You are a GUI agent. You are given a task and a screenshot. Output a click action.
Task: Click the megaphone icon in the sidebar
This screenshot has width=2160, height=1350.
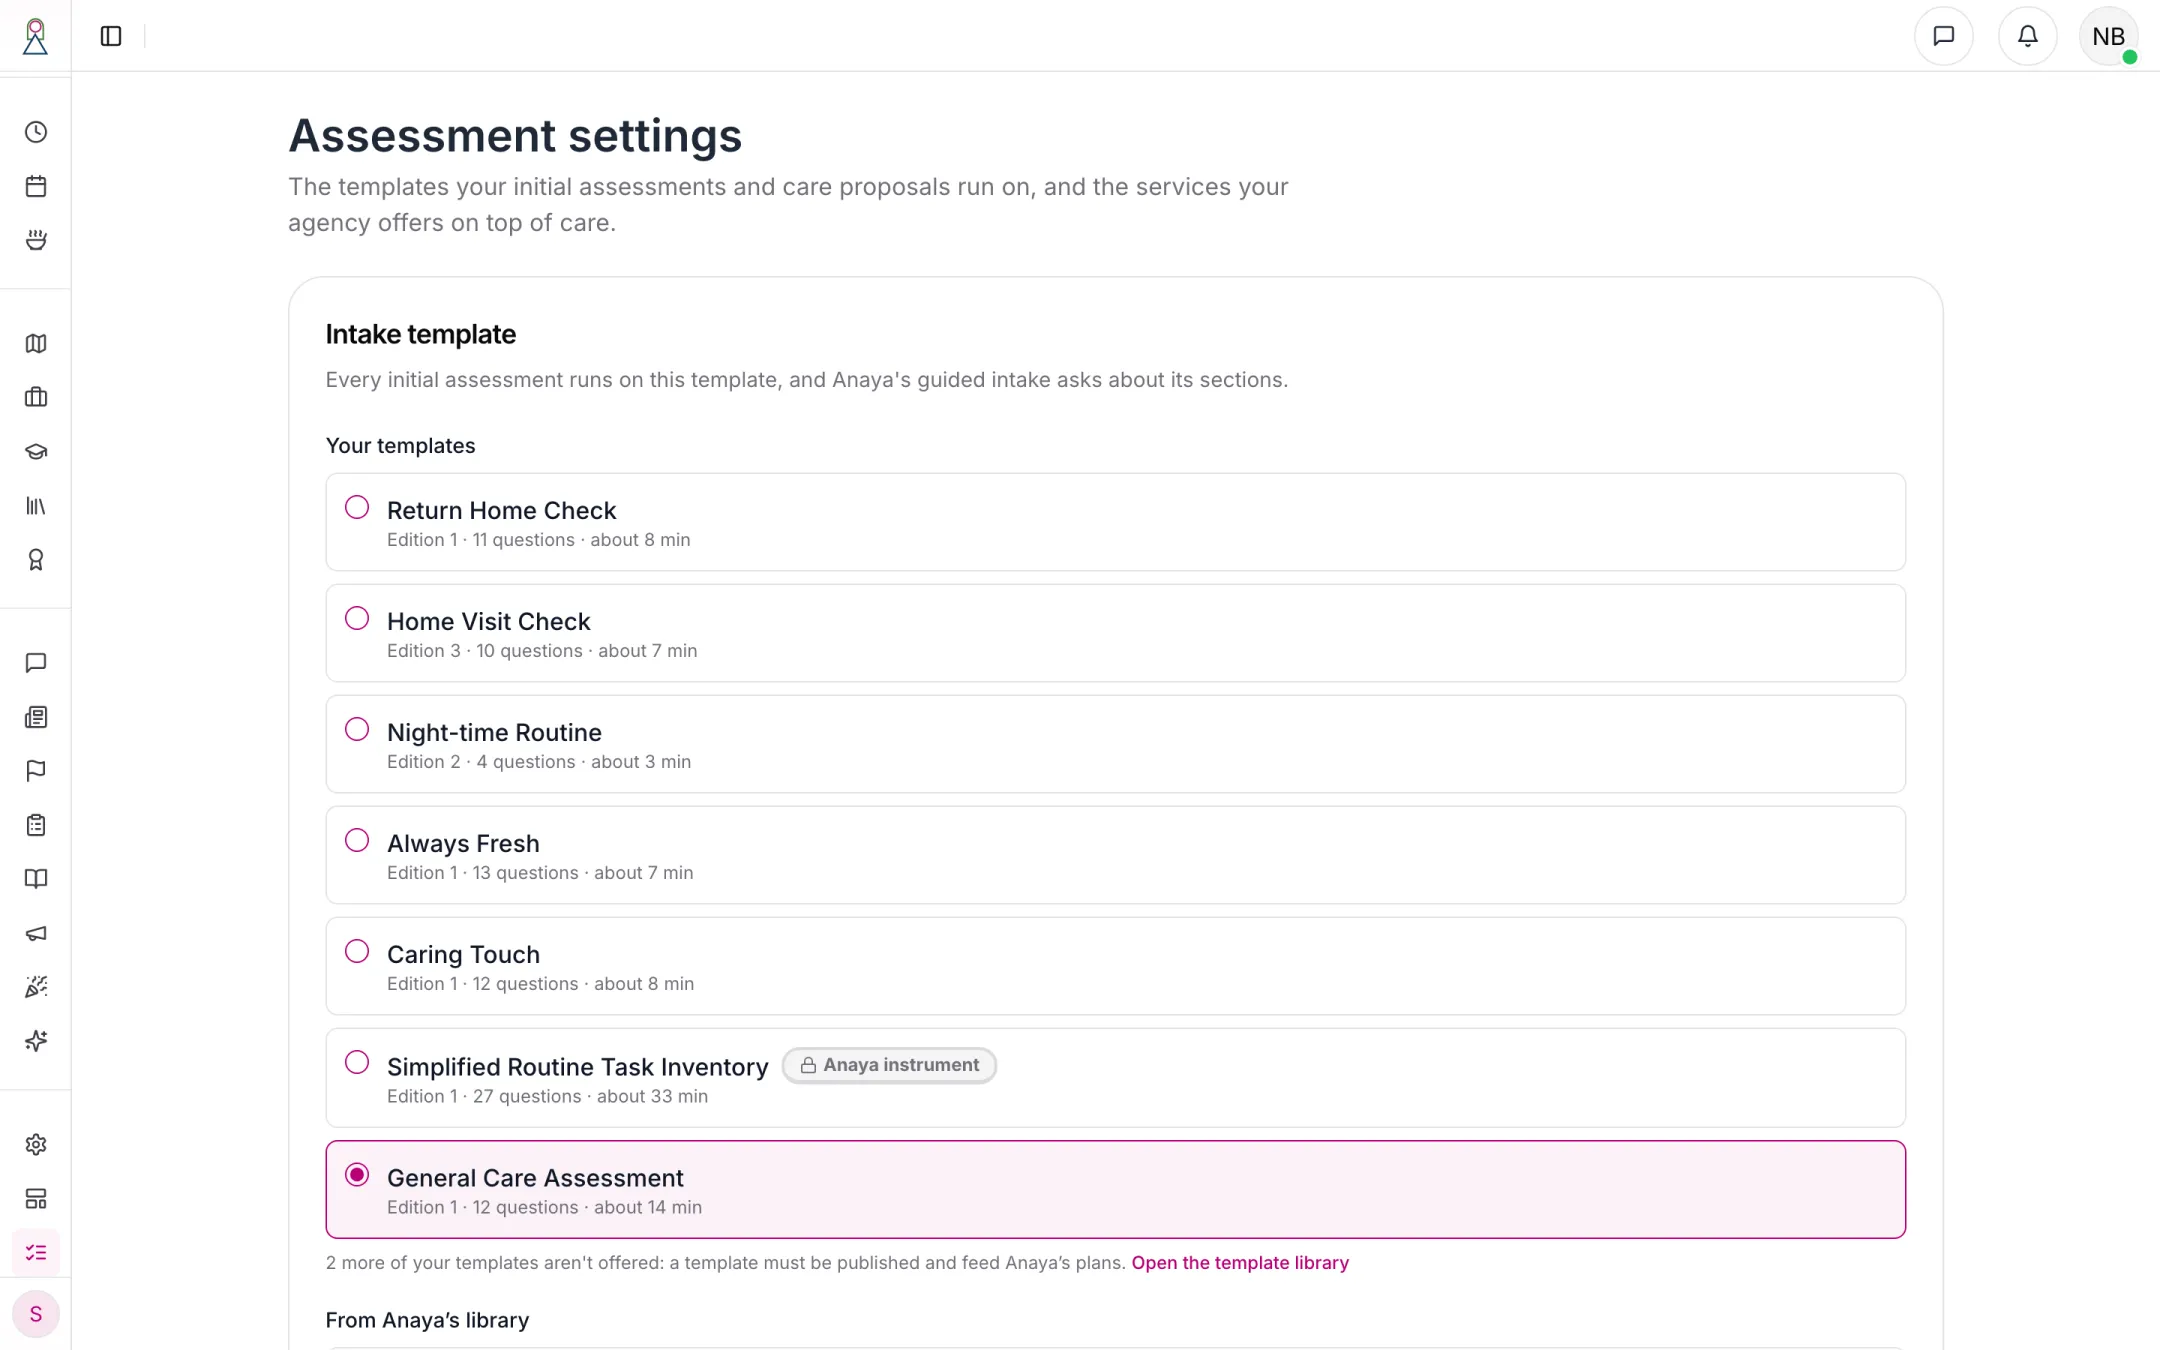(36, 933)
